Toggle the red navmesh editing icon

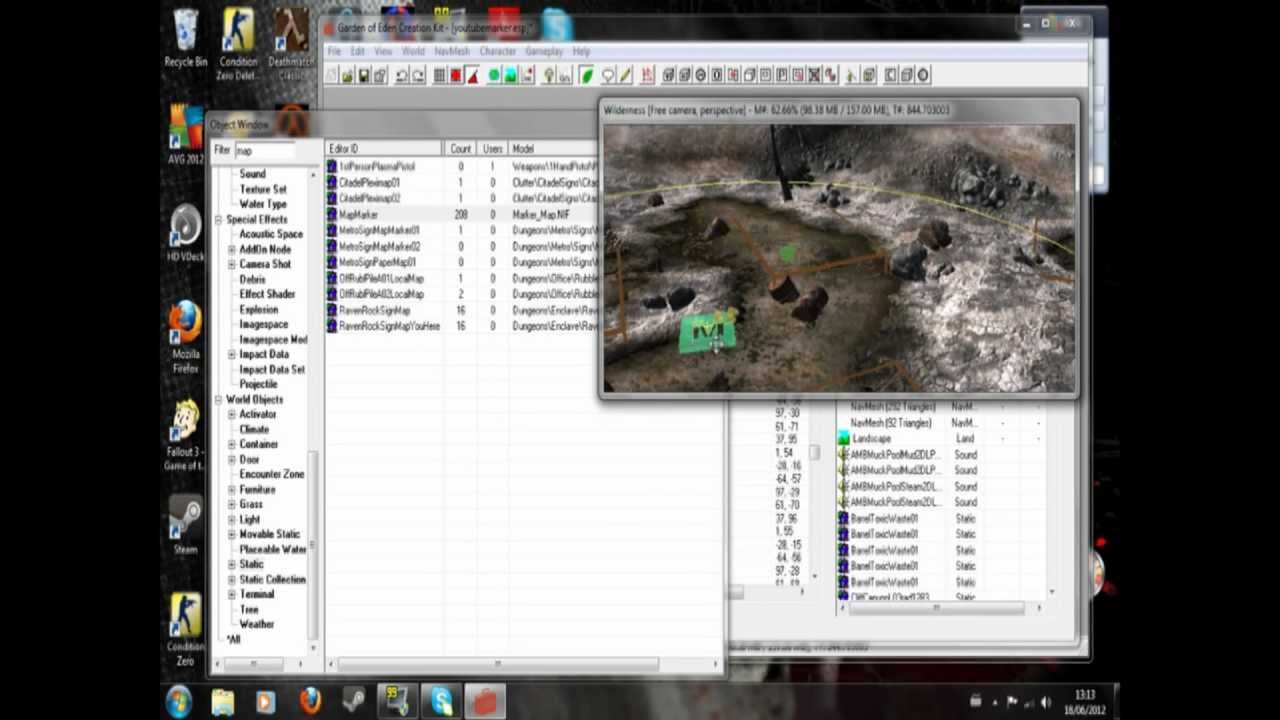pyautogui.click(x=647, y=75)
